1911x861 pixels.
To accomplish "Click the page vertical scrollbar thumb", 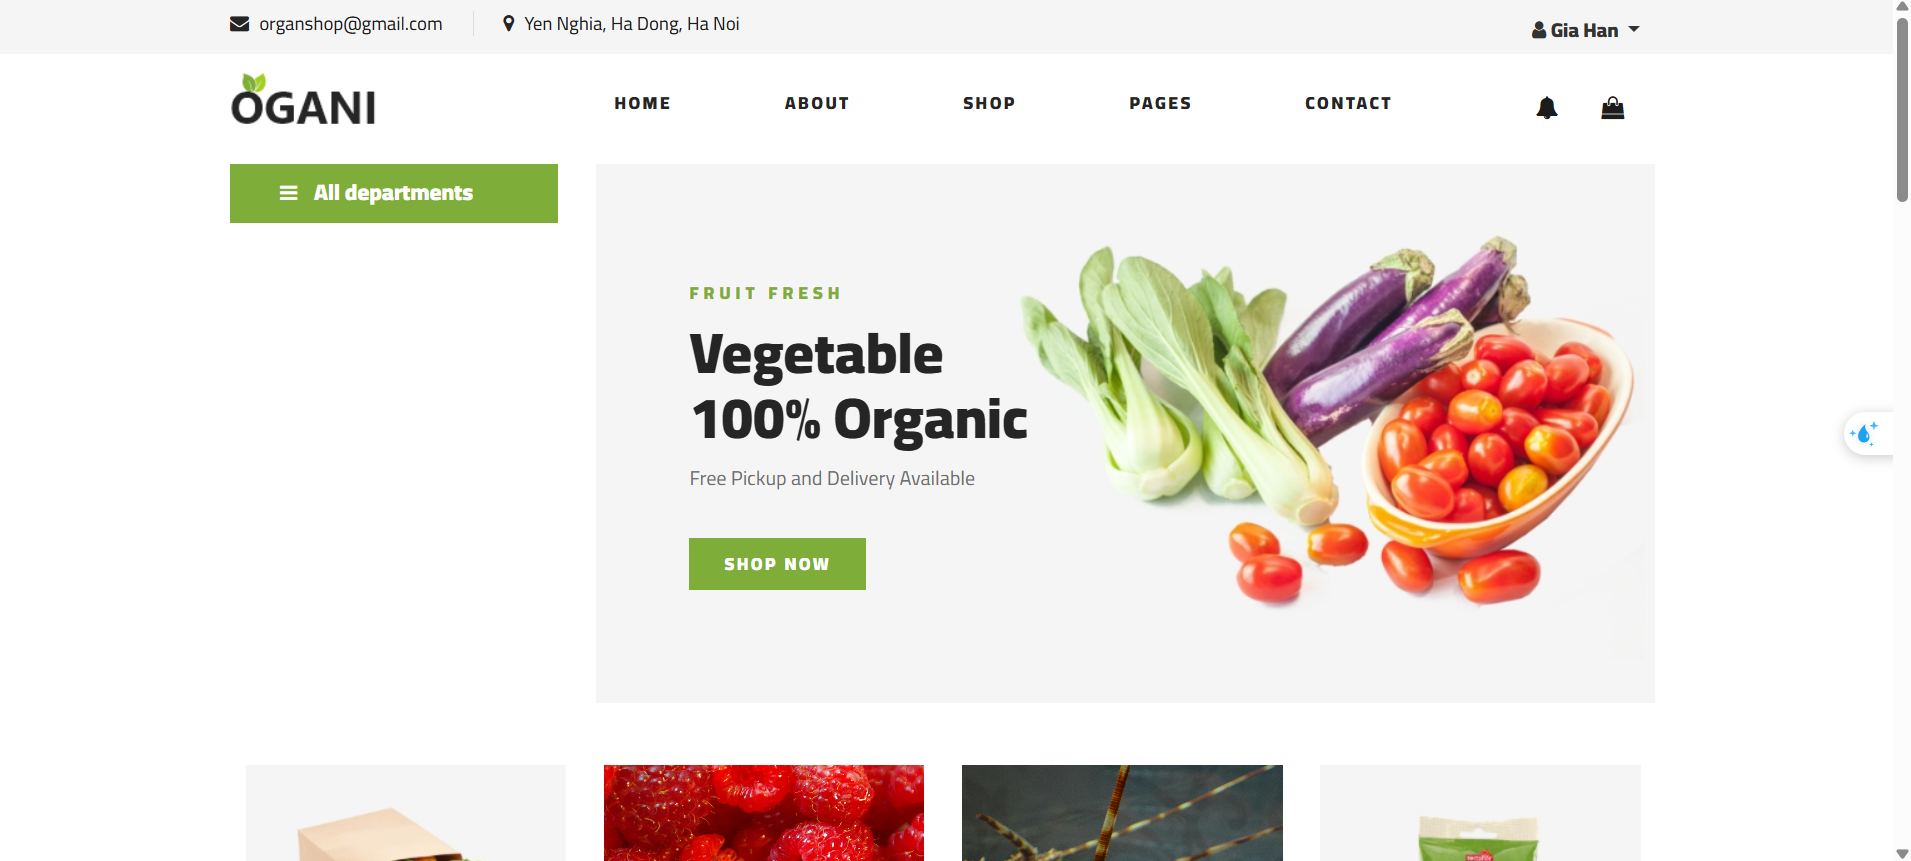I will (x=1902, y=110).
